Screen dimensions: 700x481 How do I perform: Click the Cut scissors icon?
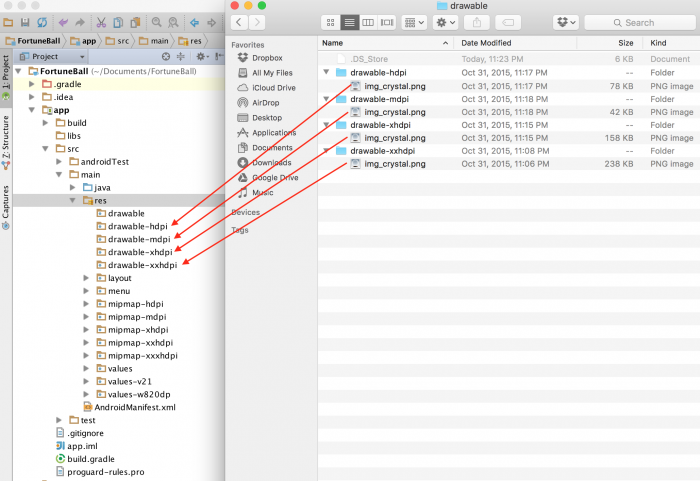click(x=102, y=21)
